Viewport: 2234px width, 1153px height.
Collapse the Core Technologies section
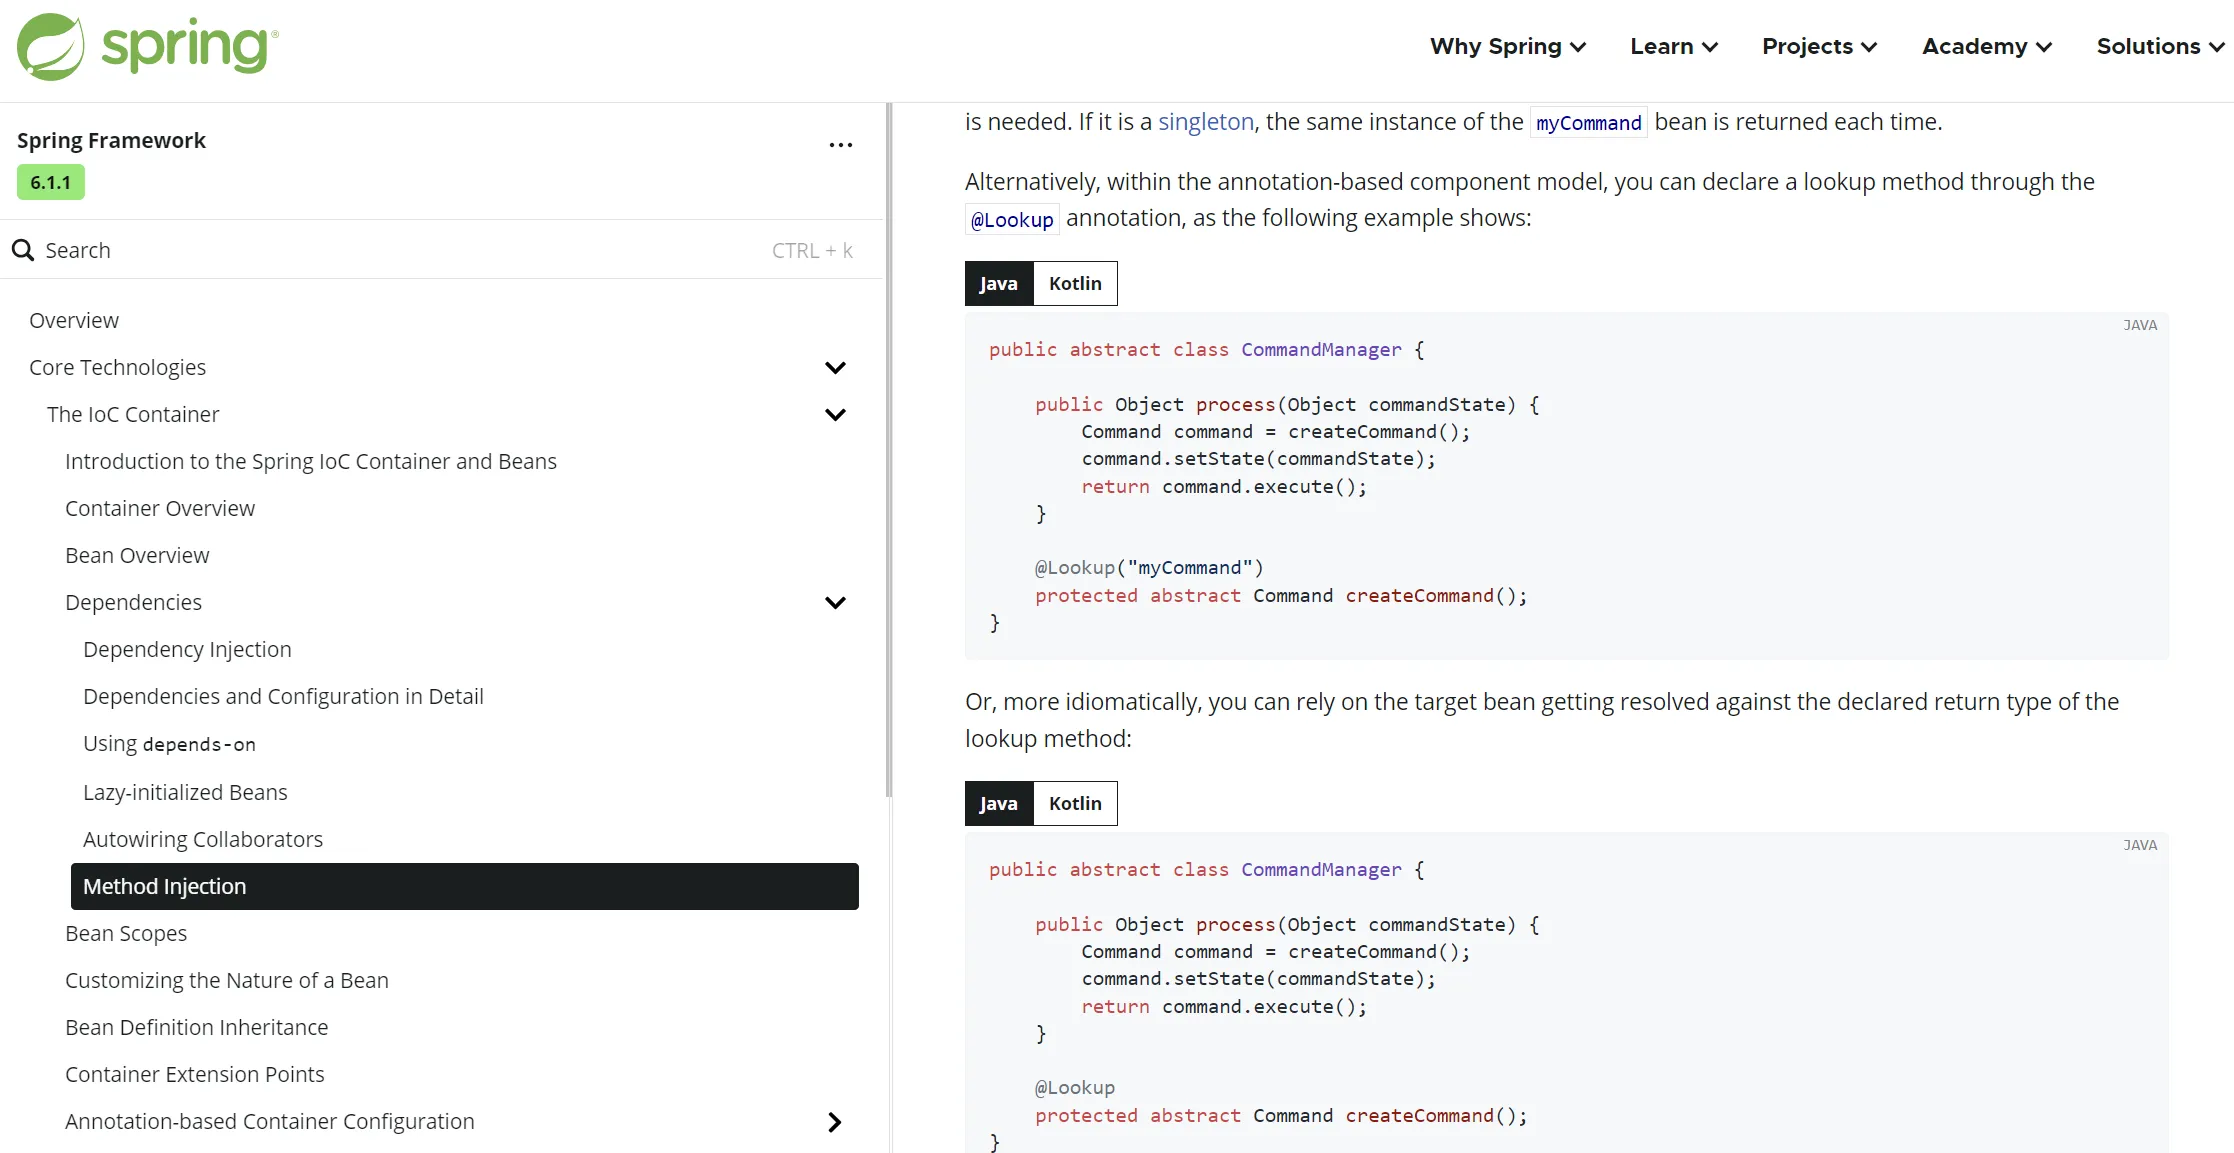pos(835,368)
